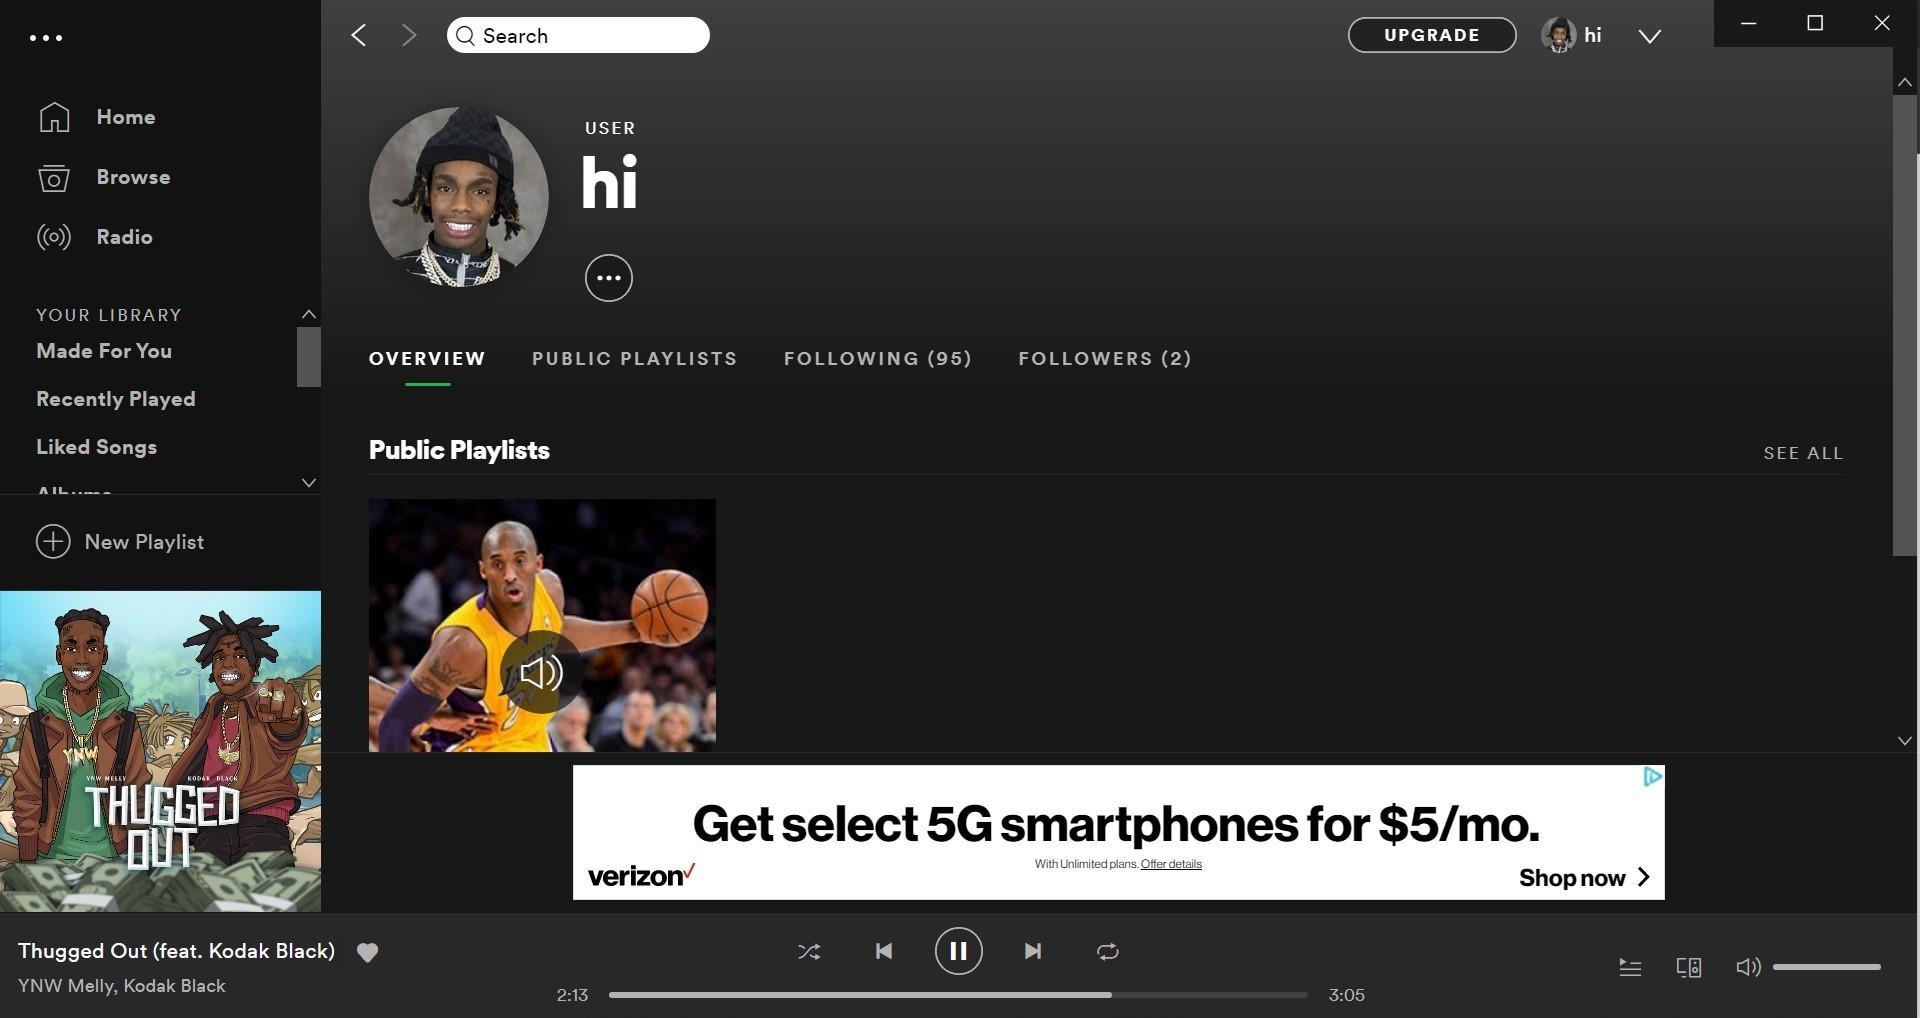This screenshot has width=1920, height=1018.
Task: Click the small profile avatar in header
Action: pos(1558,35)
